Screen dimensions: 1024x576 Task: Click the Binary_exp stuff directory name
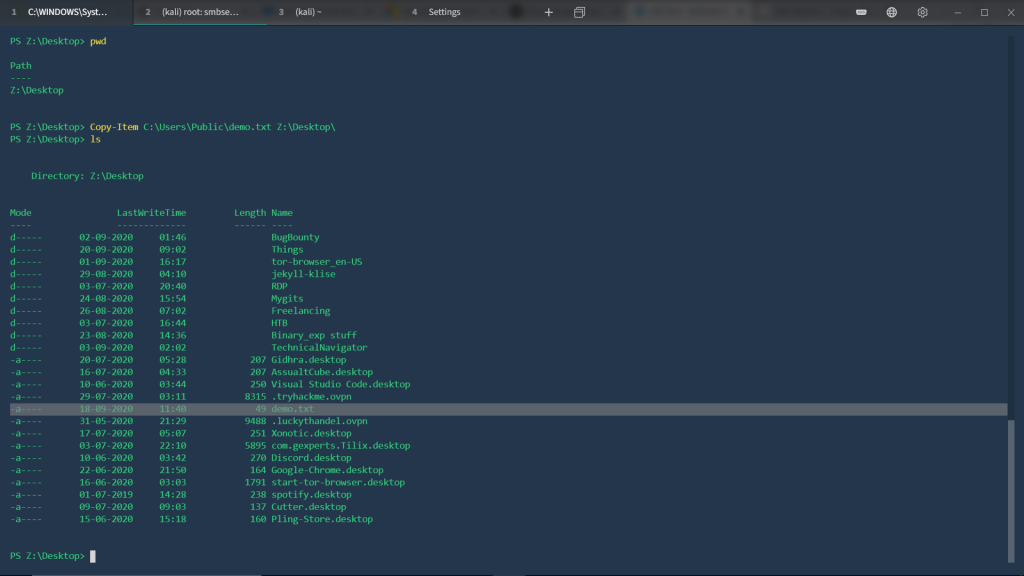314,336
